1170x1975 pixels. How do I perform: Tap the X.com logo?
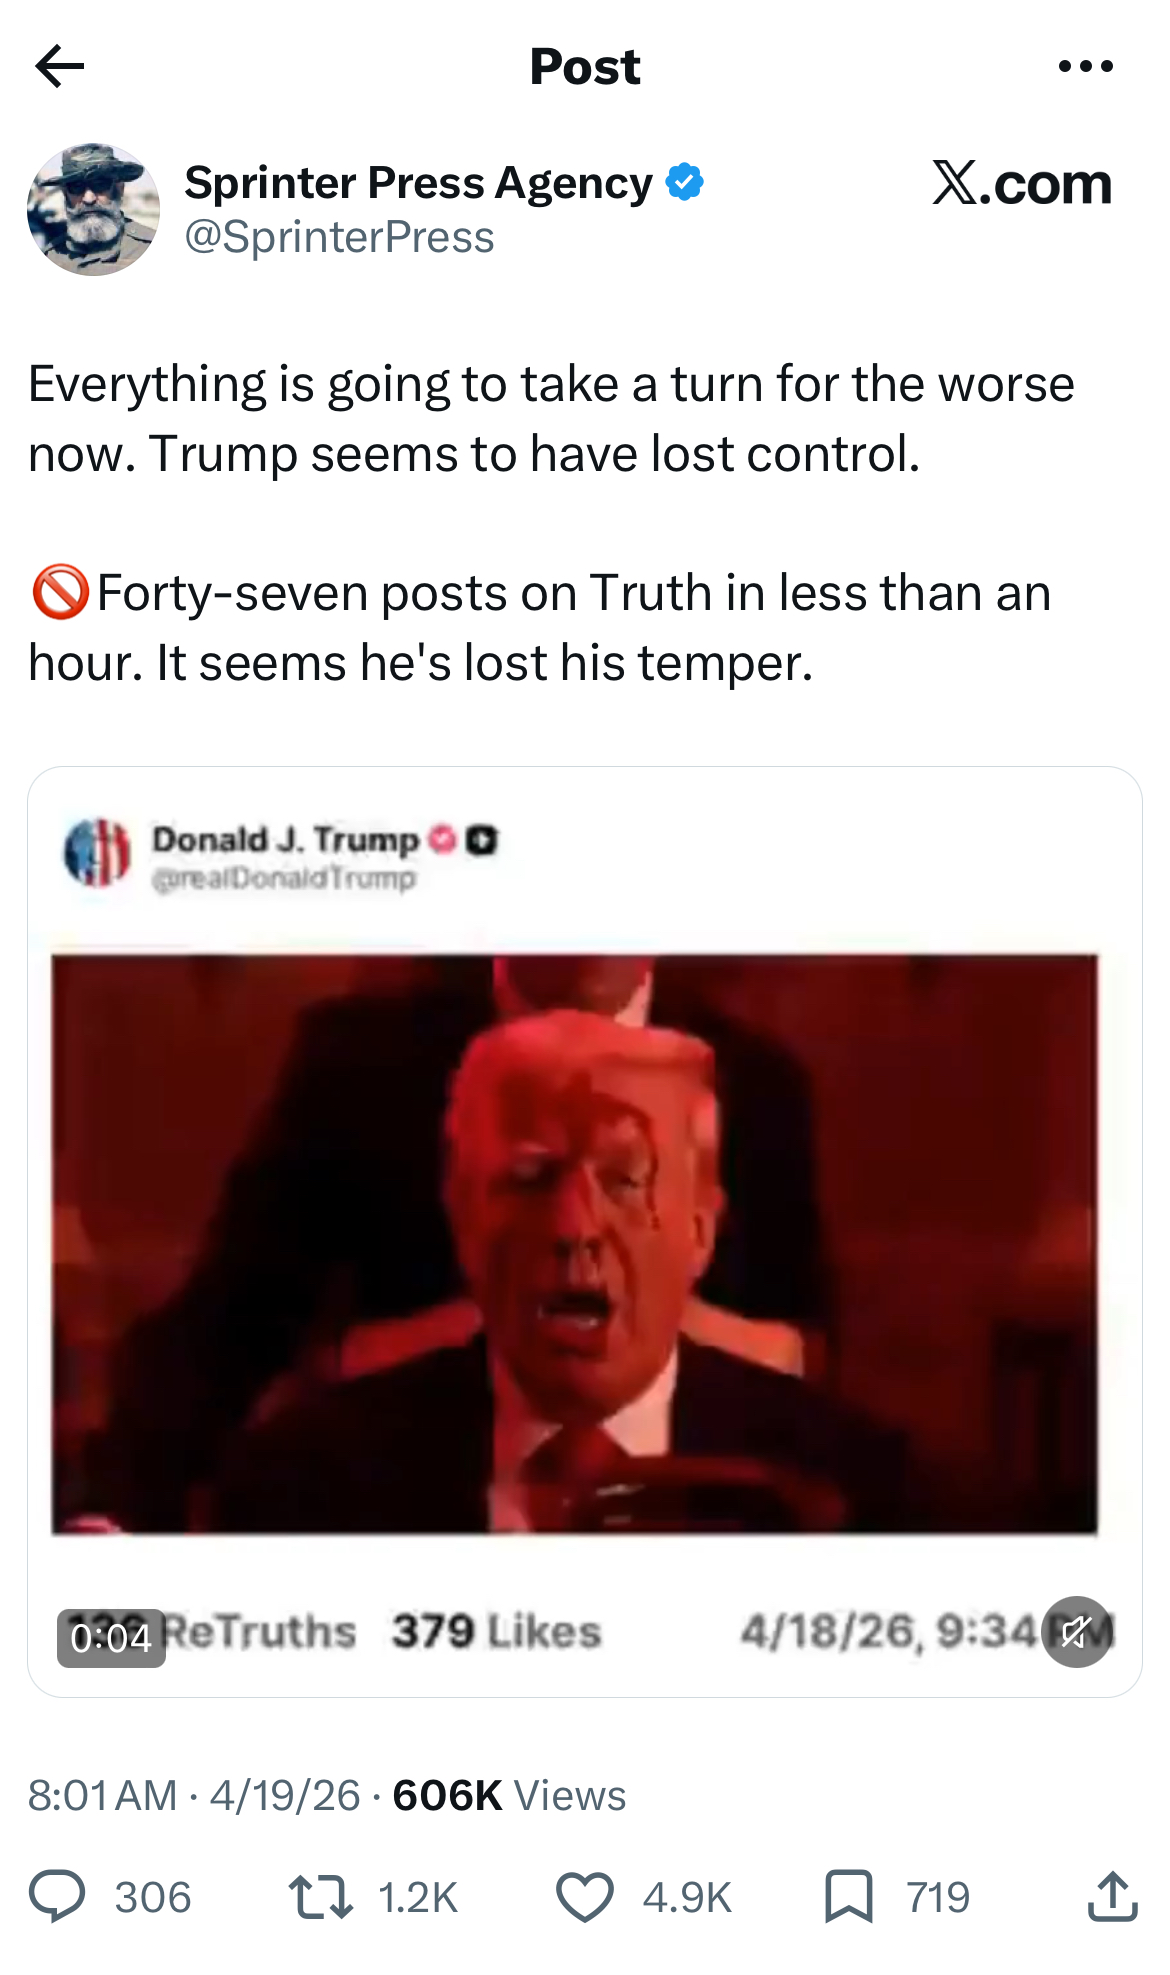point(1021,183)
